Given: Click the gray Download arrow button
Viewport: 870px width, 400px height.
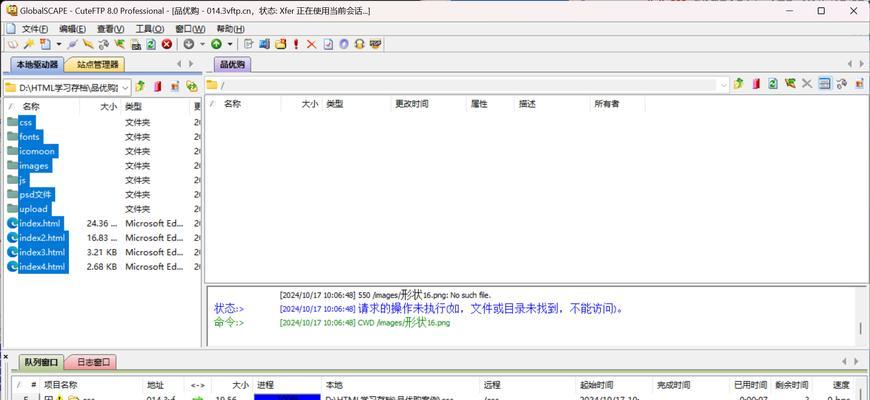Looking at the screenshot, I should pyautogui.click(x=189, y=44).
